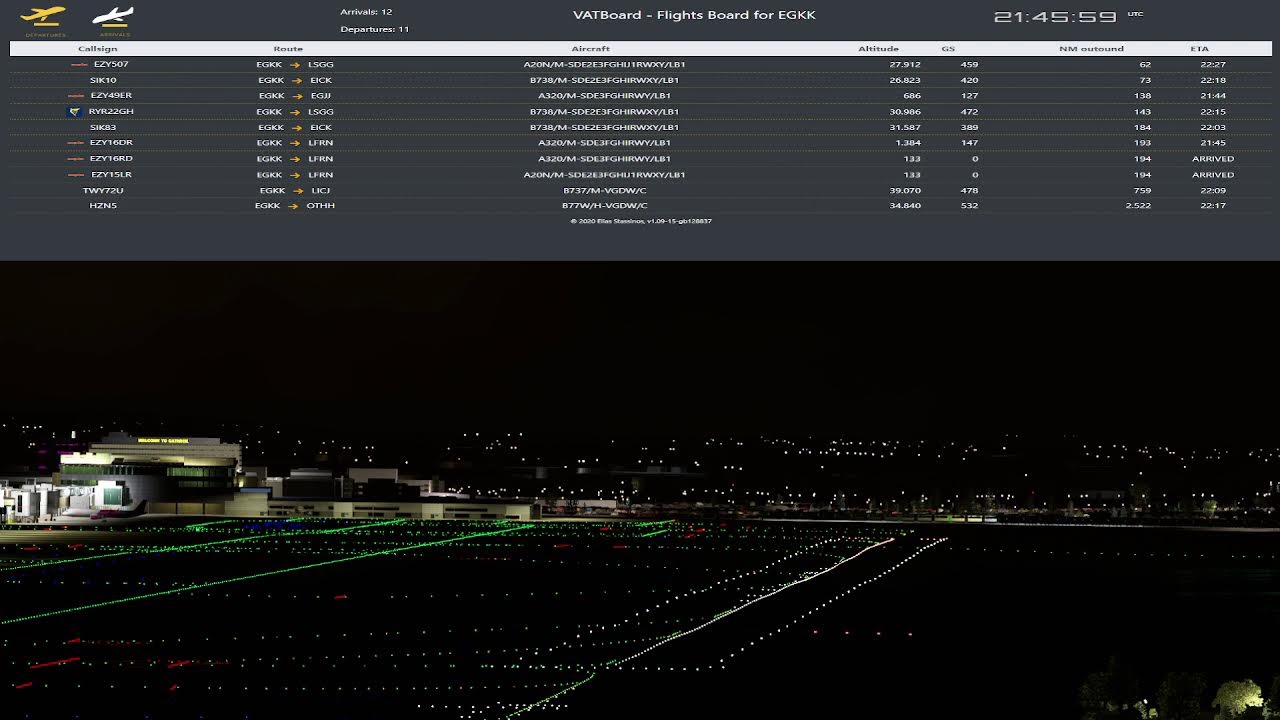Click the route arrow in the SIK83 row
Image resolution: width=1280 pixels, height=720 pixels.
click(297, 127)
